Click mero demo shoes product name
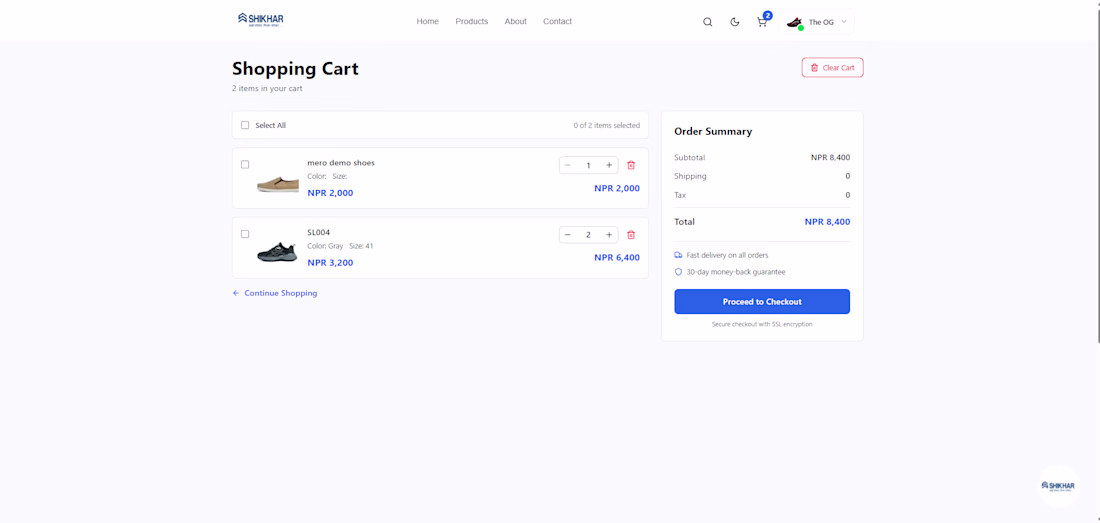1100x523 pixels. 341,163
